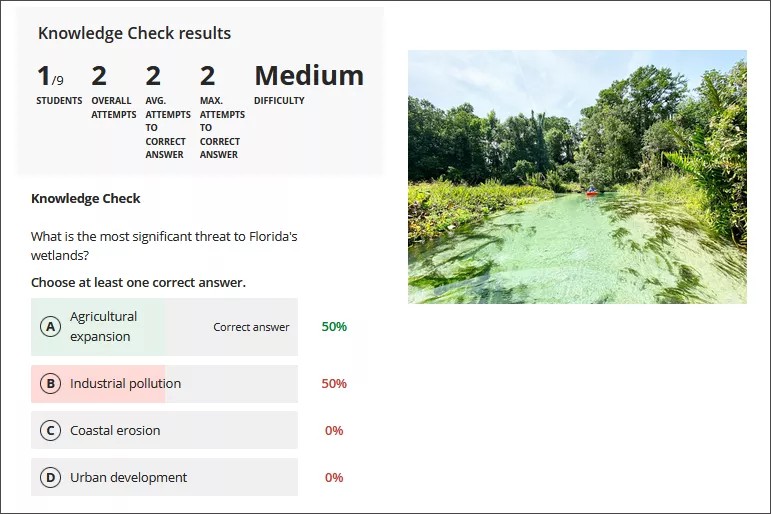This screenshot has height=514, width=771.
Task: Click the 'Correct answer' label
Action: (x=251, y=327)
